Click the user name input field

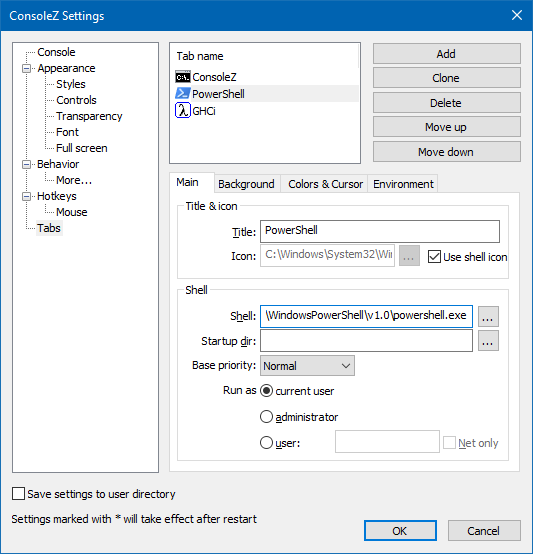[387, 441]
